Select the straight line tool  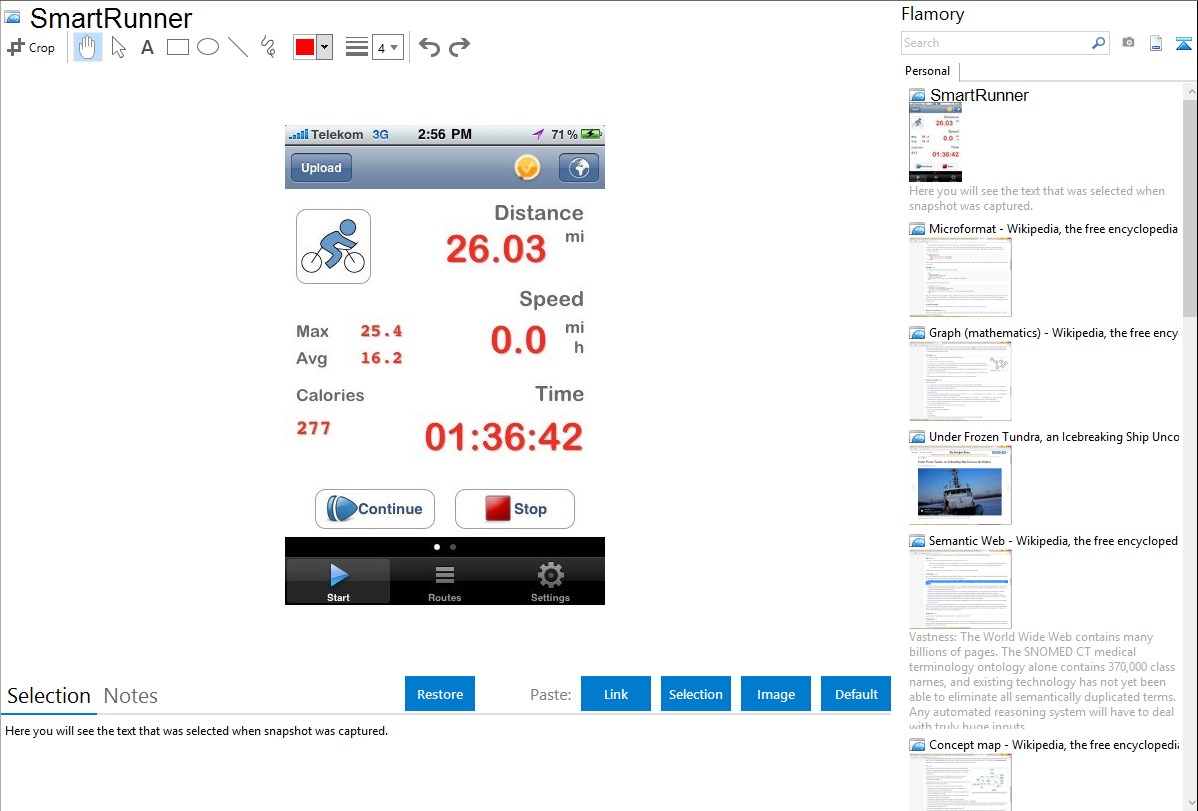238,47
